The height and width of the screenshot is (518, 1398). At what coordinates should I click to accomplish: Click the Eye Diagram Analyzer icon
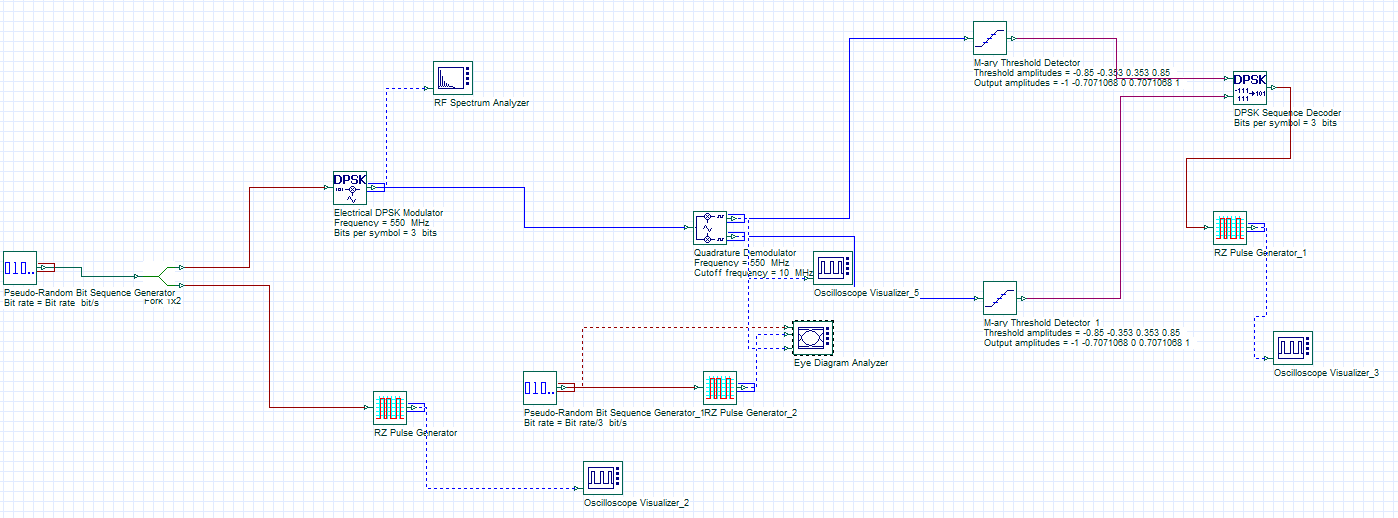[x=810, y=338]
